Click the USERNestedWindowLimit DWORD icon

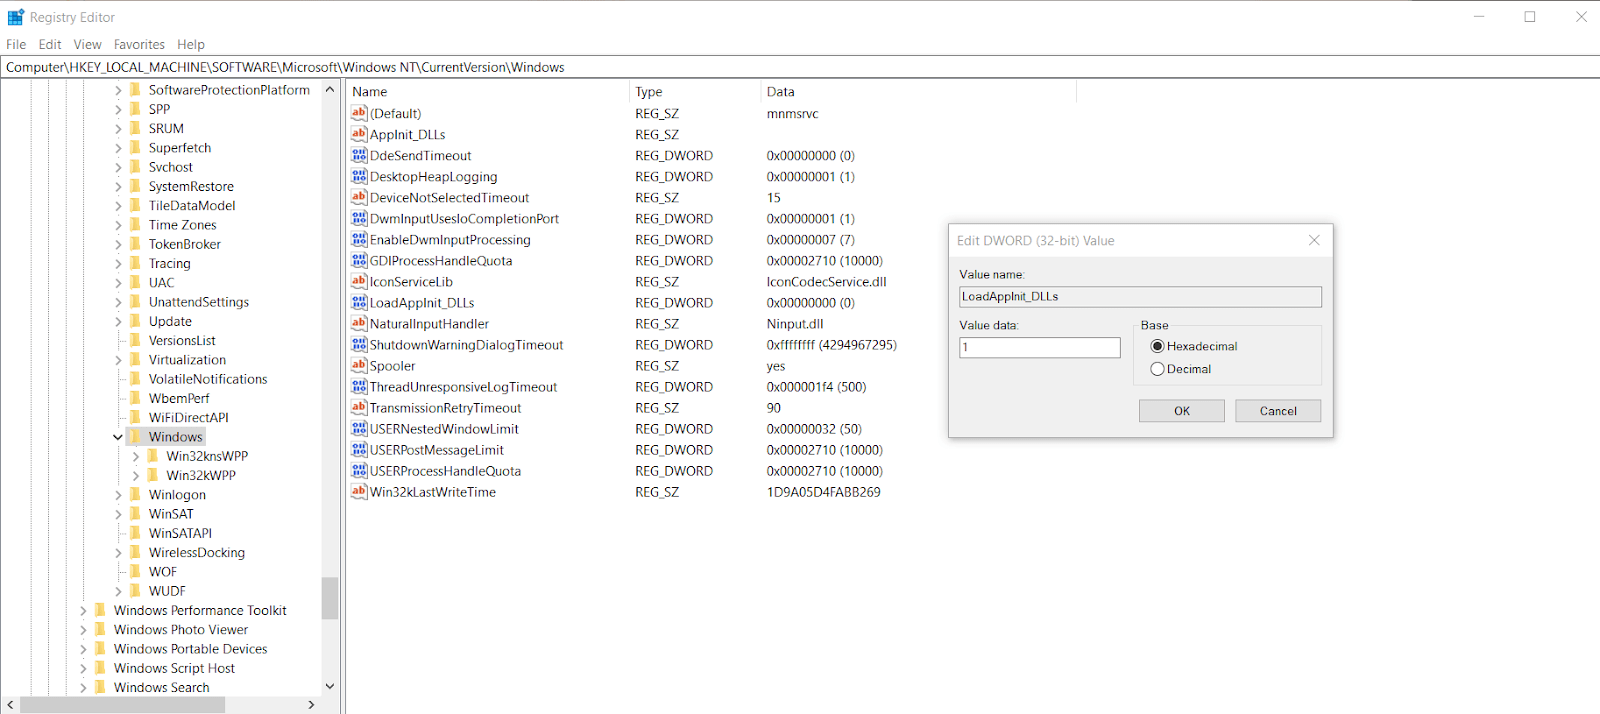pos(359,428)
